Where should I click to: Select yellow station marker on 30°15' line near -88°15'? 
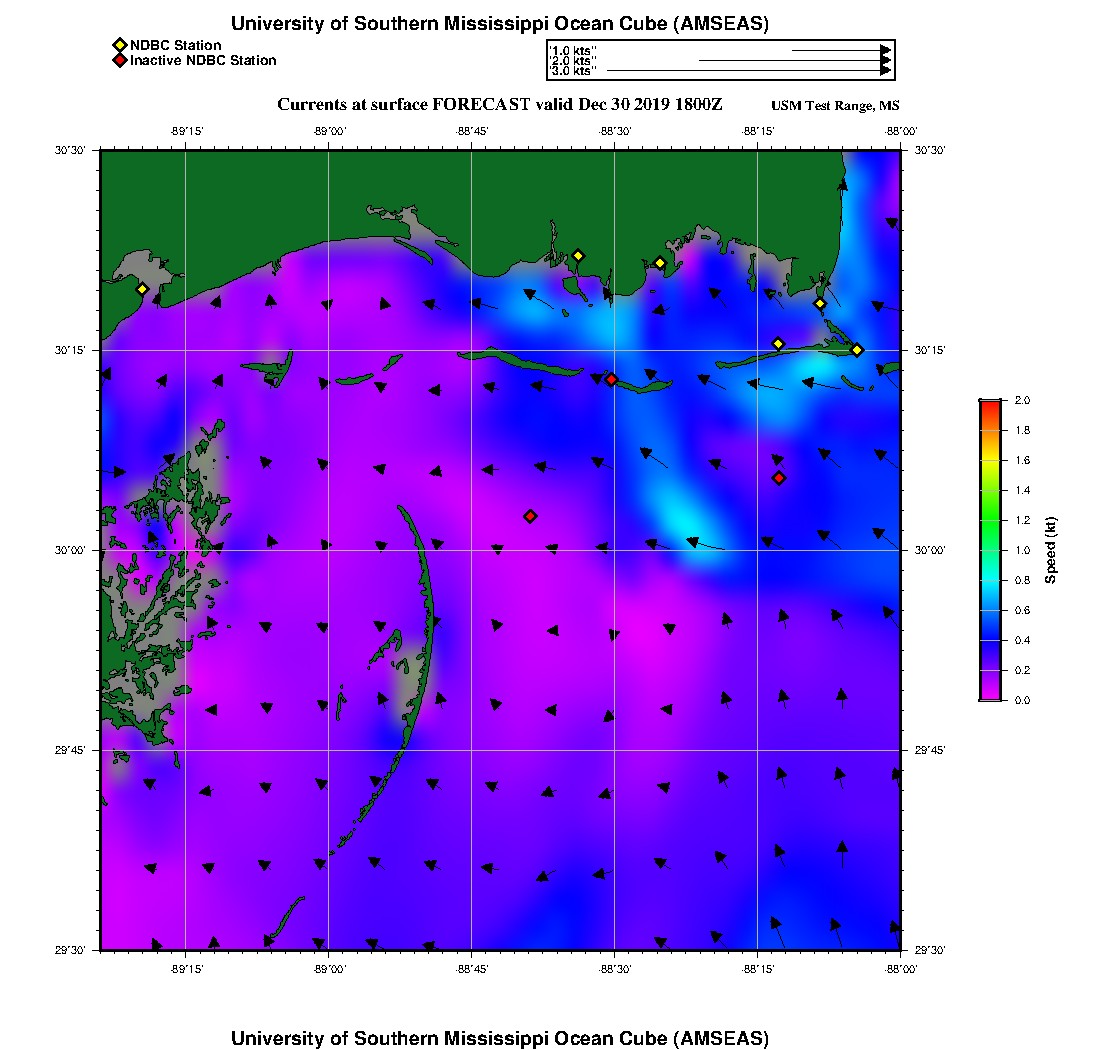pos(778,344)
